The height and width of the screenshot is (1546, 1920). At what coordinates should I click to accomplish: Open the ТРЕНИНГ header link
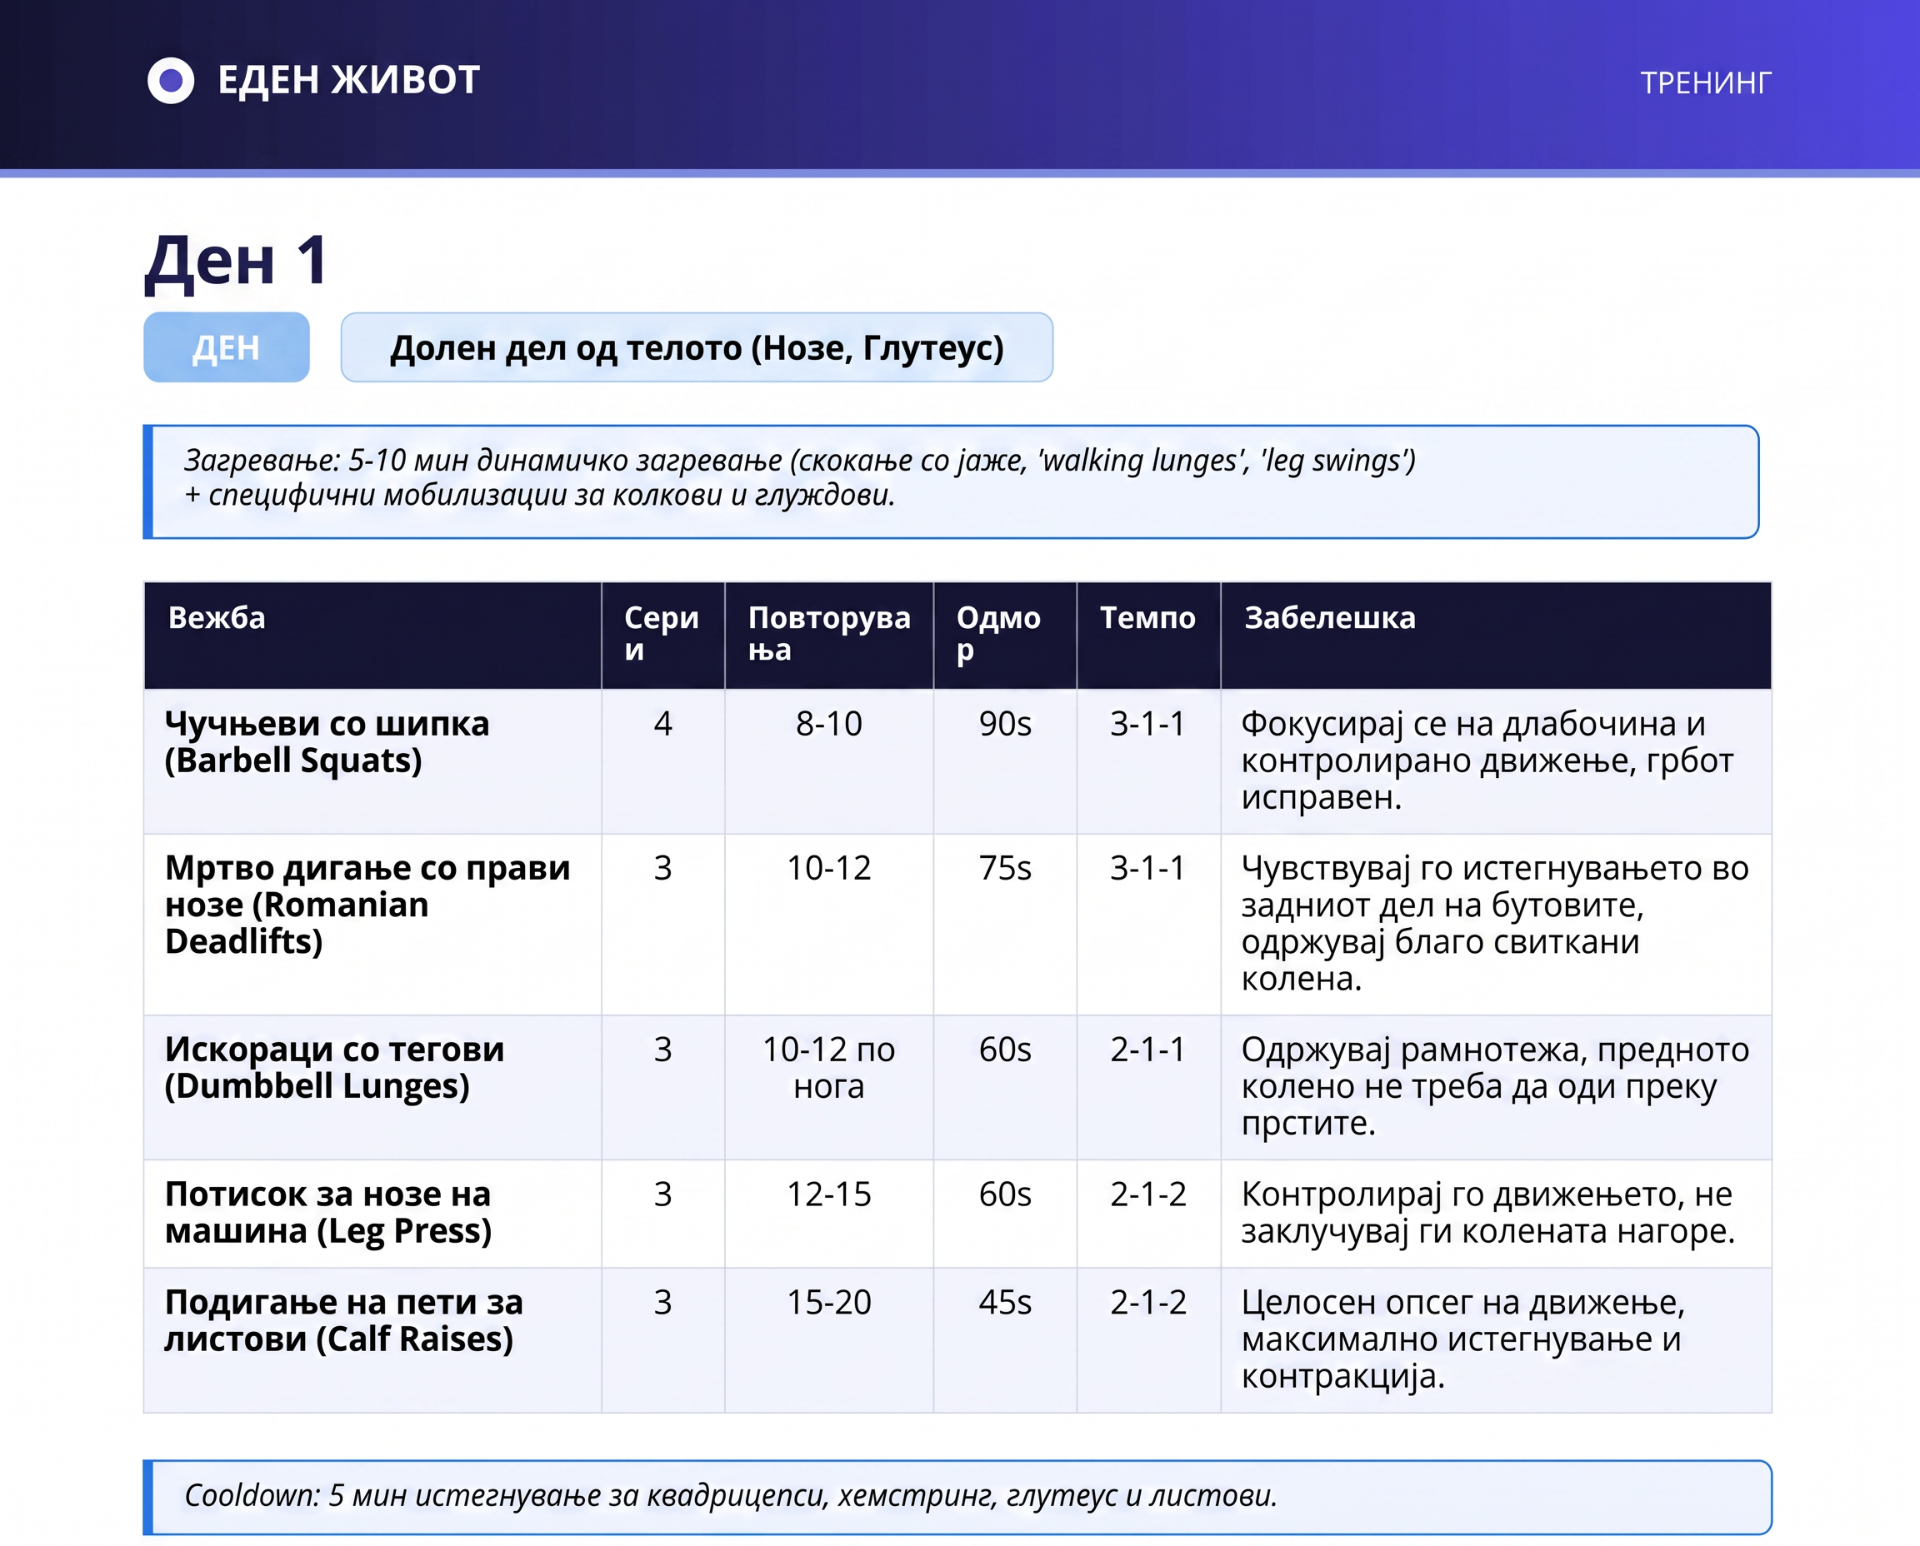point(1705,82)
